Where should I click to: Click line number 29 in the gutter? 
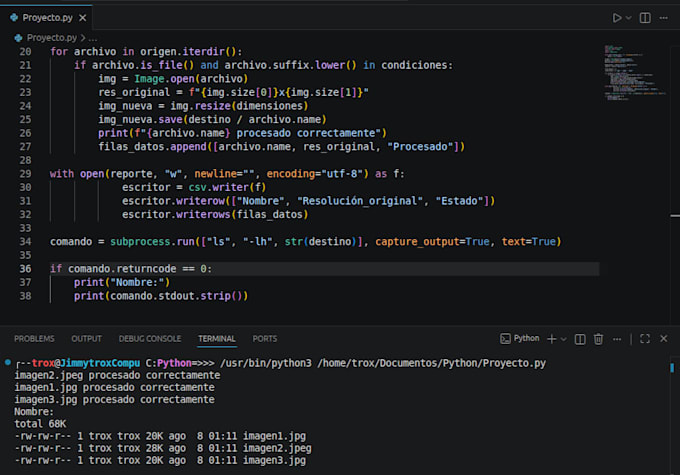[x=25, y=174]
